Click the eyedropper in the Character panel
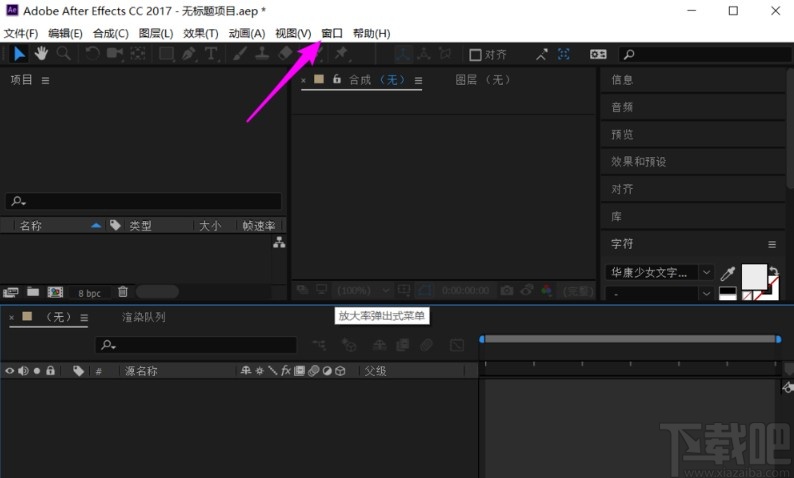The image size is (794, 478). 728,273
